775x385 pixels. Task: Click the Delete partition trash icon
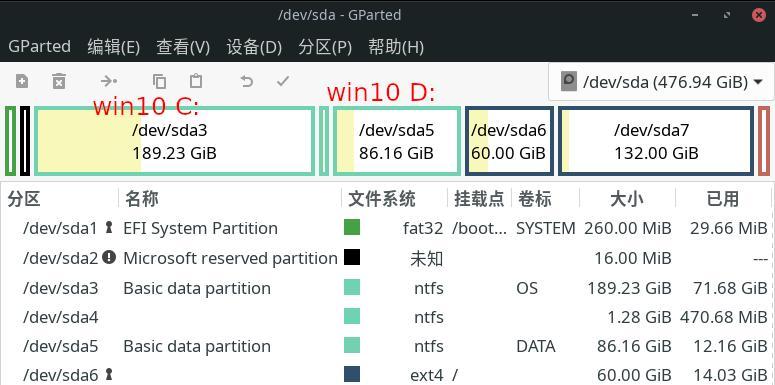pos(59,81)
